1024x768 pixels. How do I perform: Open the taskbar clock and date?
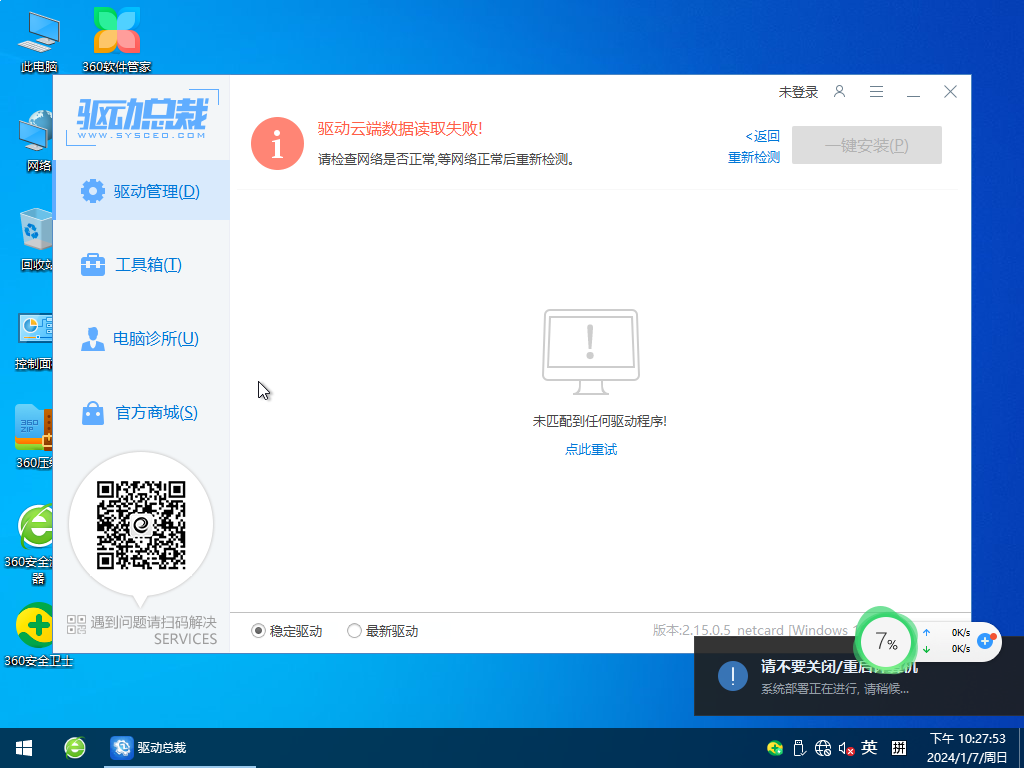point(967,748)
